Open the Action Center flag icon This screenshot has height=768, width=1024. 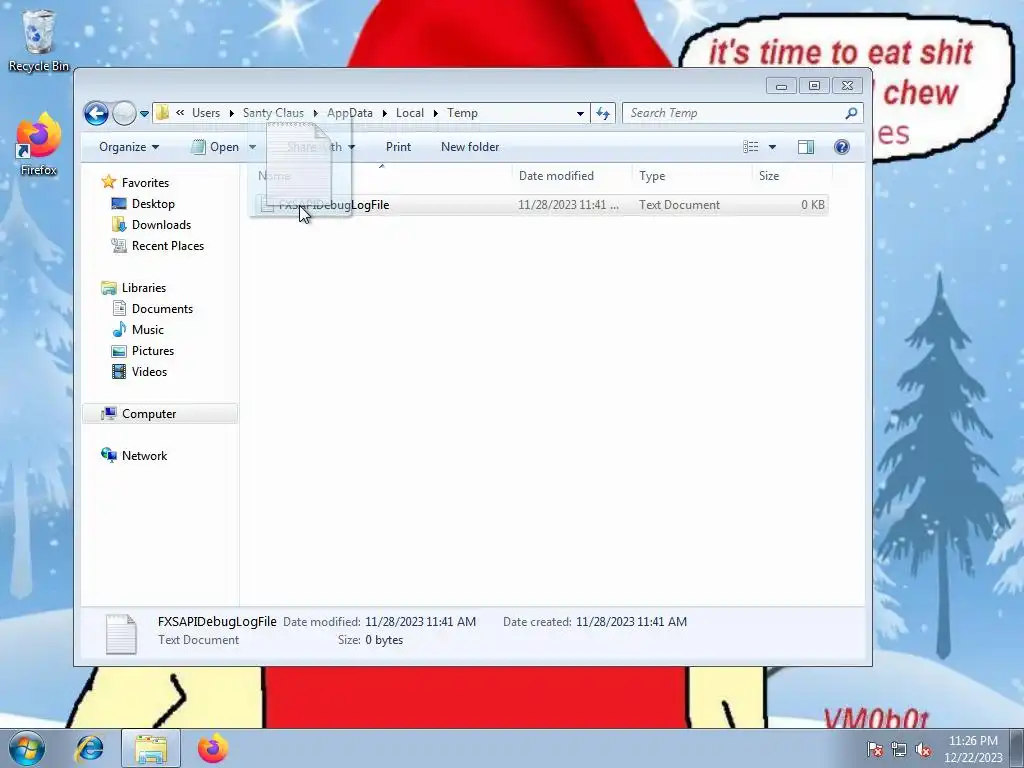[874, 749]
